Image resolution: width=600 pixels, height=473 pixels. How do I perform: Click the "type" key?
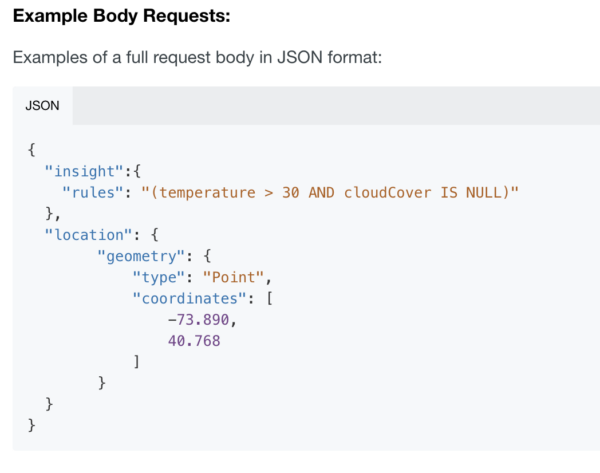tap(159, 277)
